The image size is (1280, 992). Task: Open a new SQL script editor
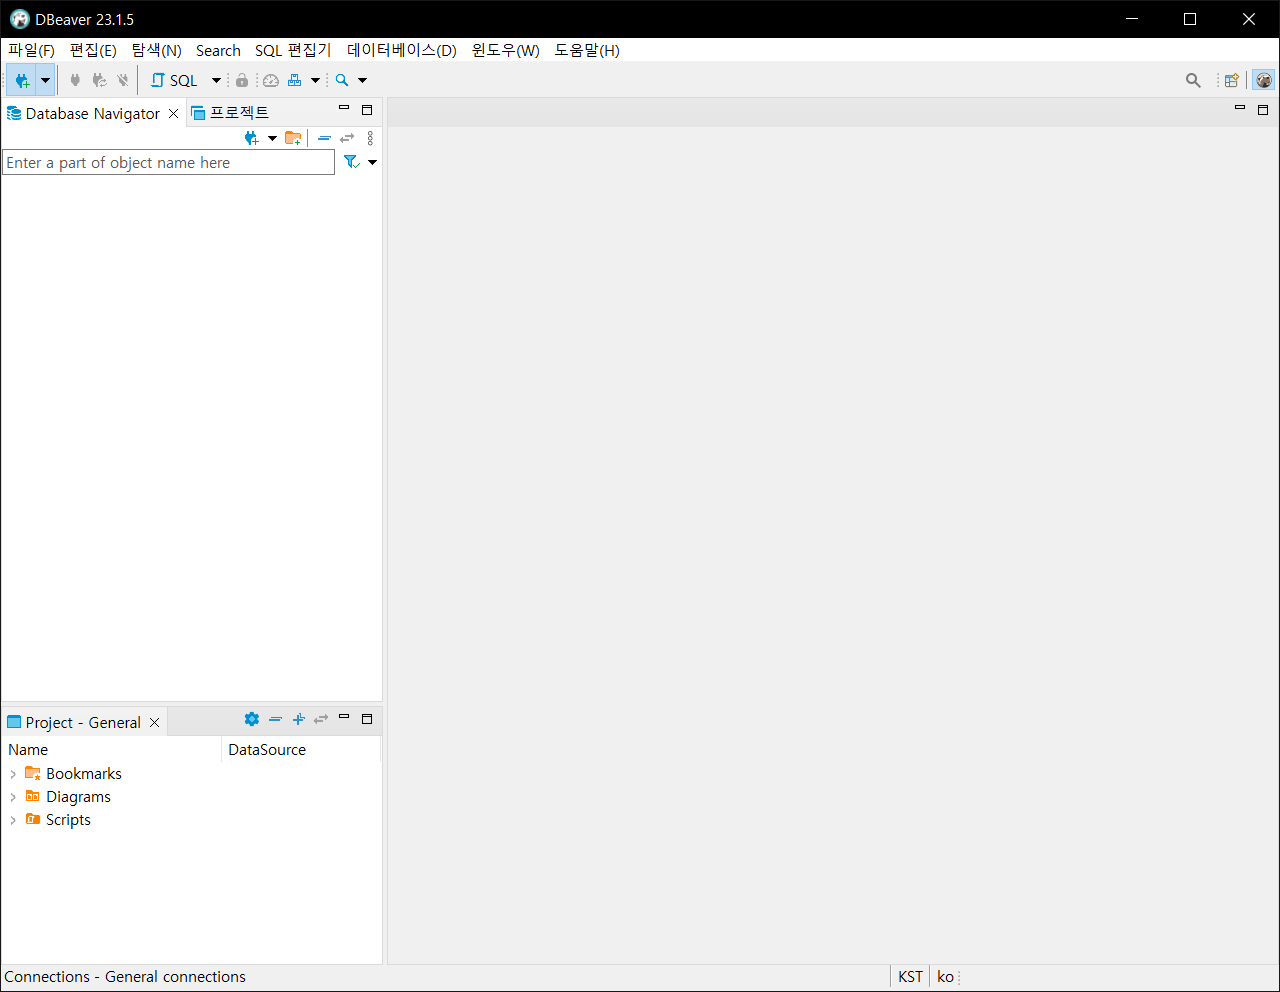pos(175,80)
